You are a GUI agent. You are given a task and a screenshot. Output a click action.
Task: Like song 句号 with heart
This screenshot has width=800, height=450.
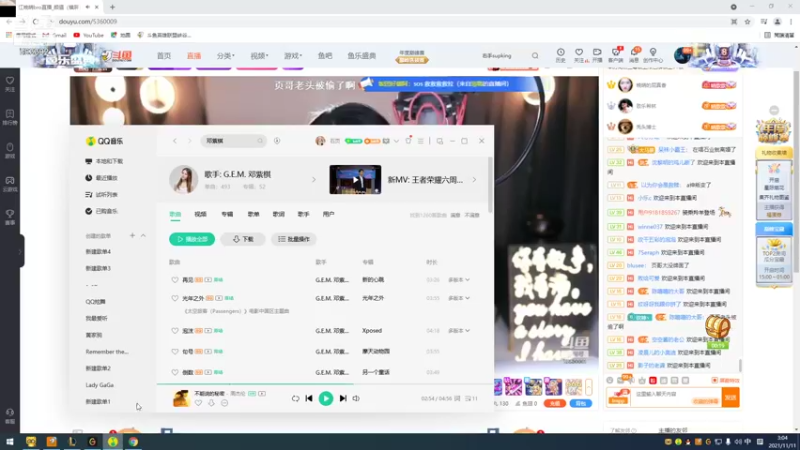[x=175, y=352]
